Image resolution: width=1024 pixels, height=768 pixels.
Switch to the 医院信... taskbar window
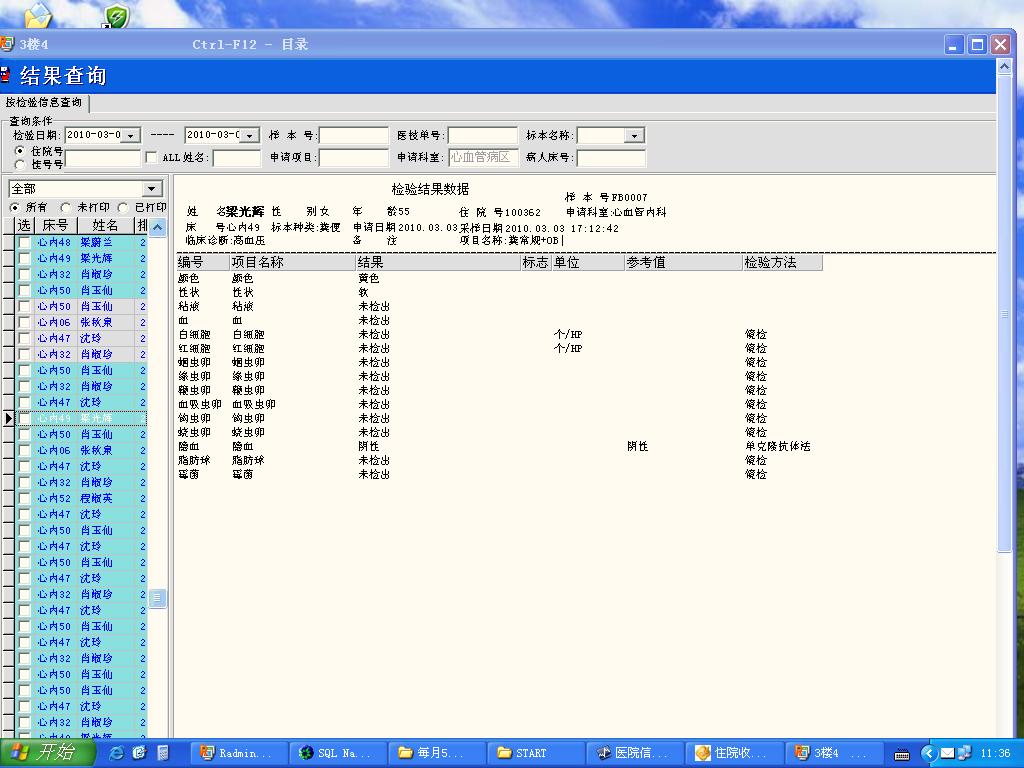point(637,753)
